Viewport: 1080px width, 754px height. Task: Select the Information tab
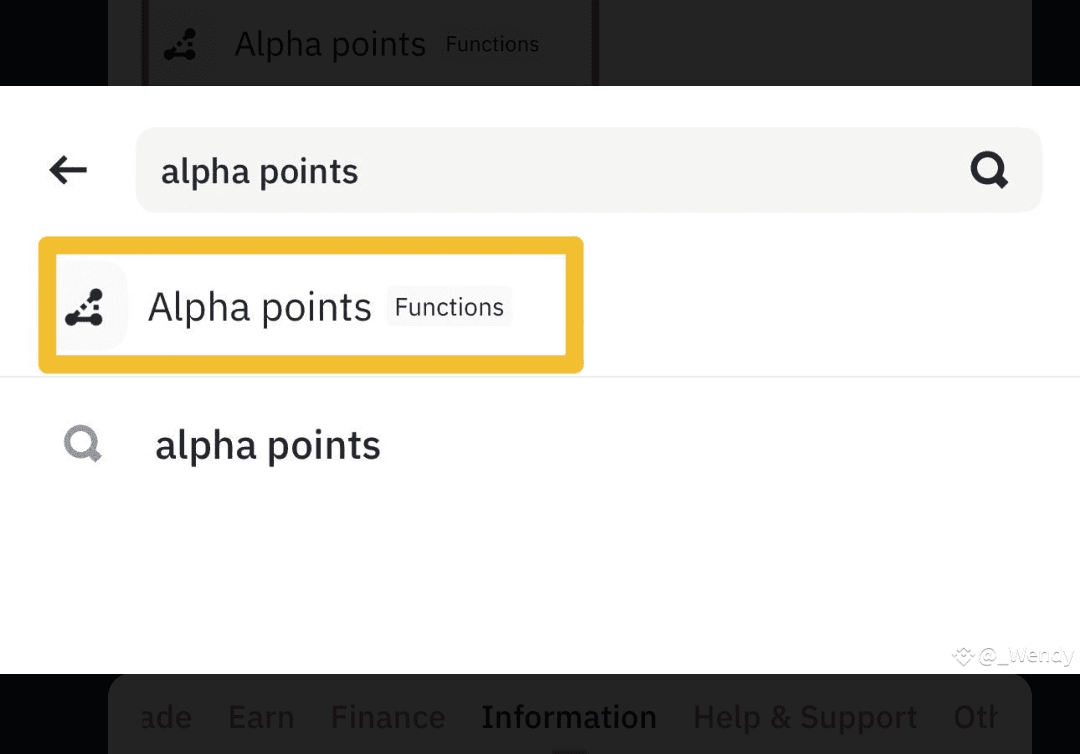click(569, 717)
